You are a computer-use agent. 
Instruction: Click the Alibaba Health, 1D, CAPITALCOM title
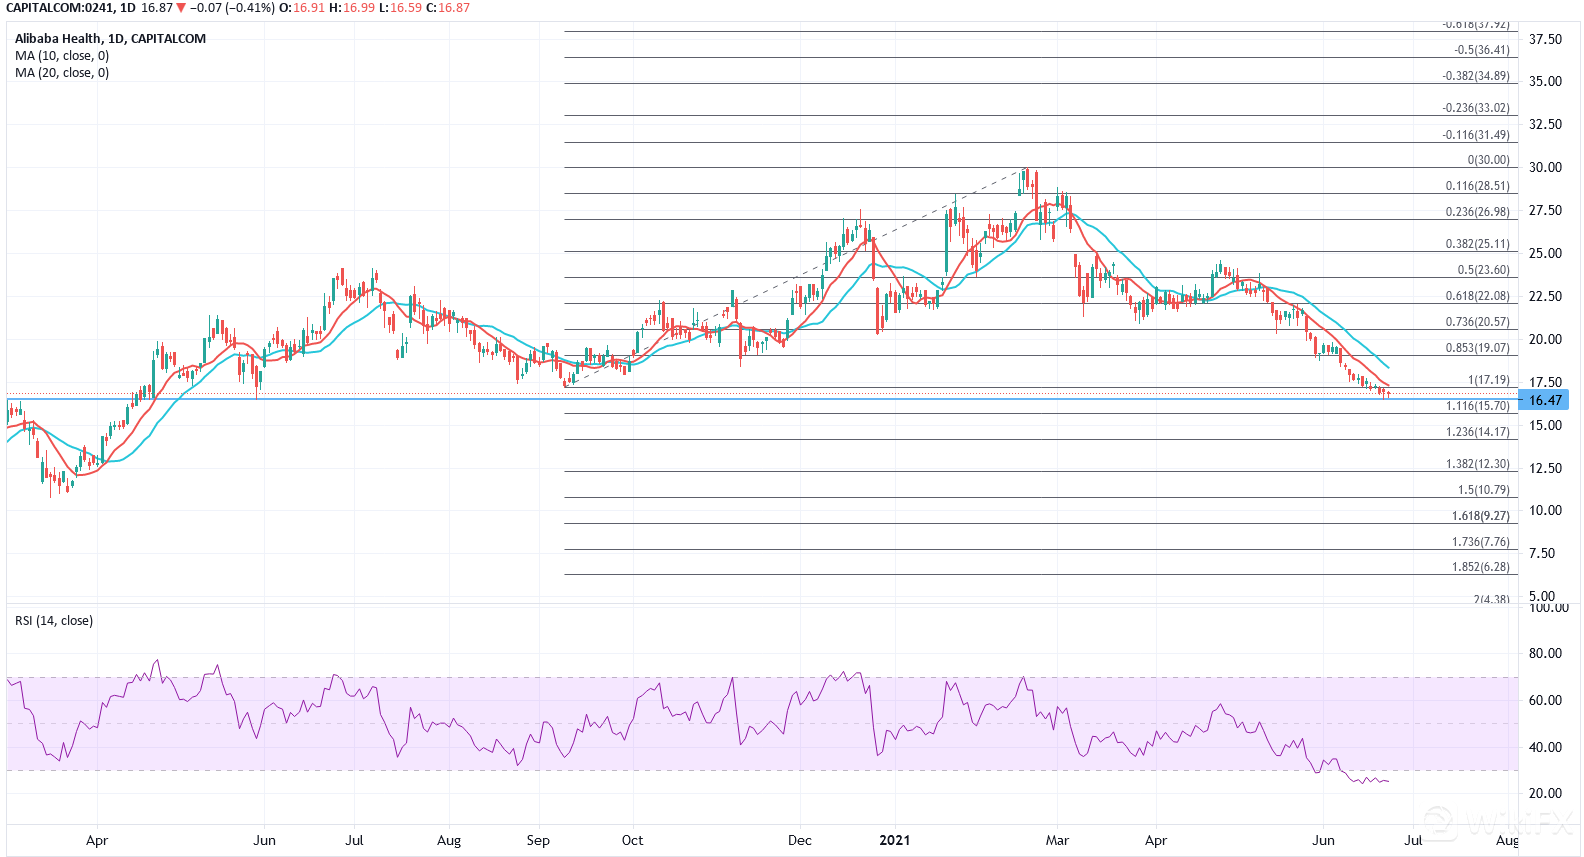tap(110, 39)
